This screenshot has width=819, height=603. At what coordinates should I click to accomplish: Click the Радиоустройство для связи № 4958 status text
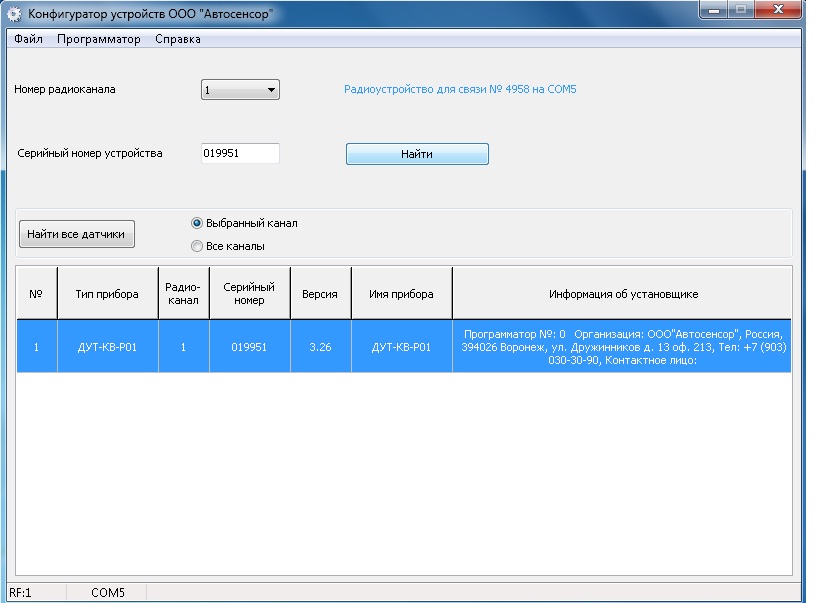(x=460, y=89)
